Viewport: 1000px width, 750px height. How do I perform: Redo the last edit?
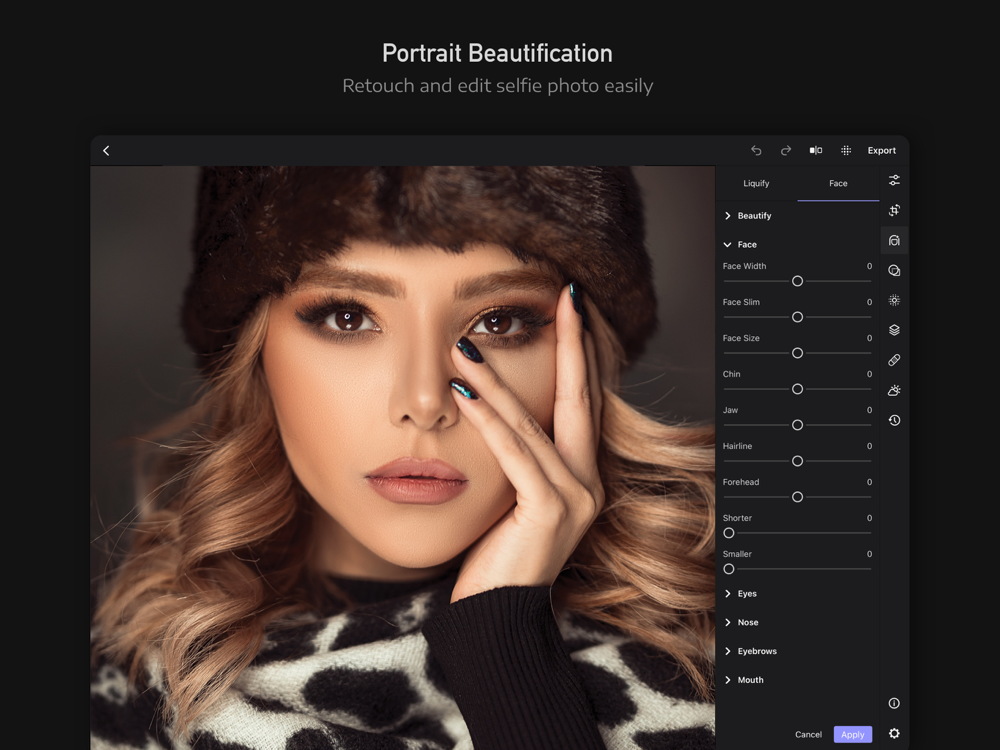click(x=786, y=151)
